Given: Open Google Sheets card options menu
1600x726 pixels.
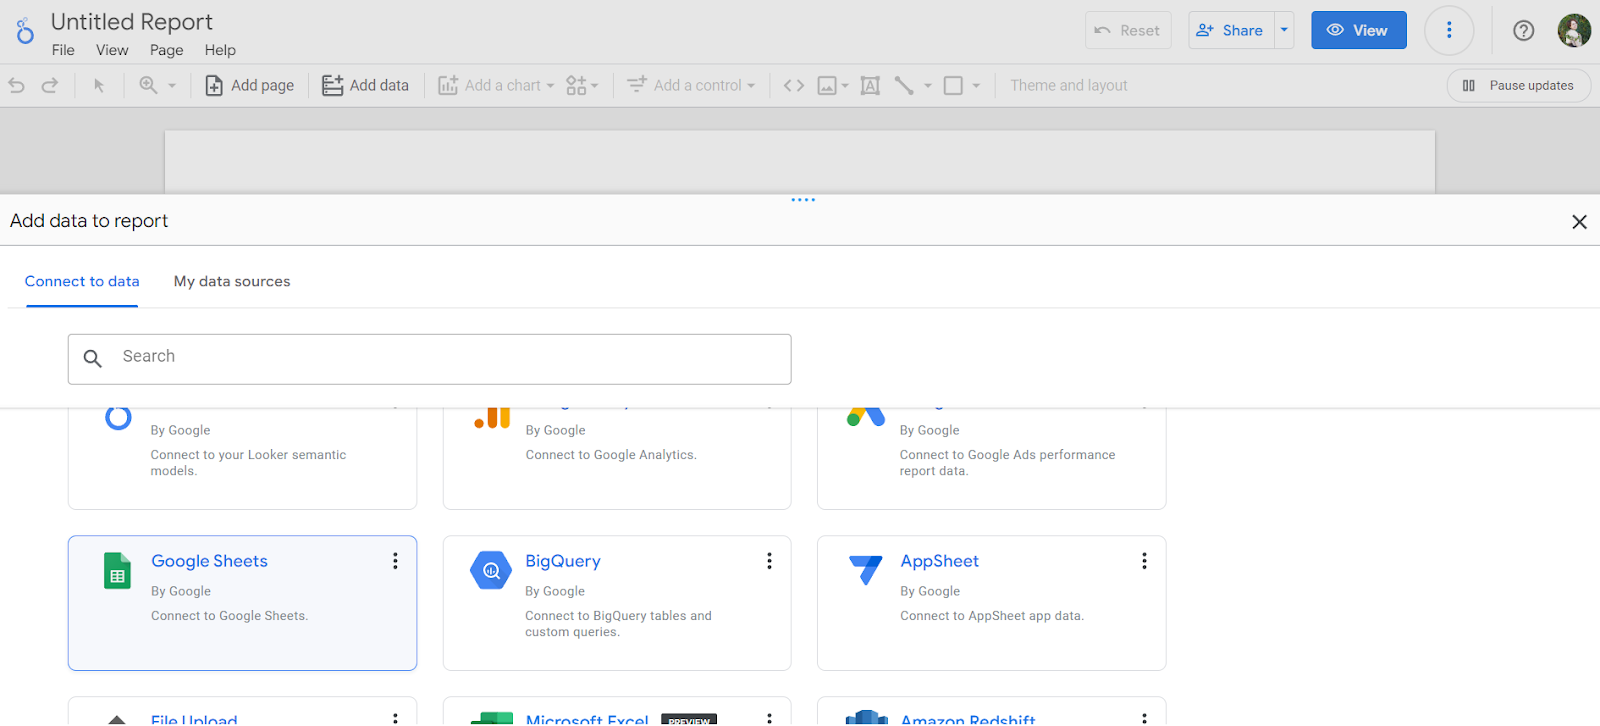Looking at the screenshot, I should 395,561.
